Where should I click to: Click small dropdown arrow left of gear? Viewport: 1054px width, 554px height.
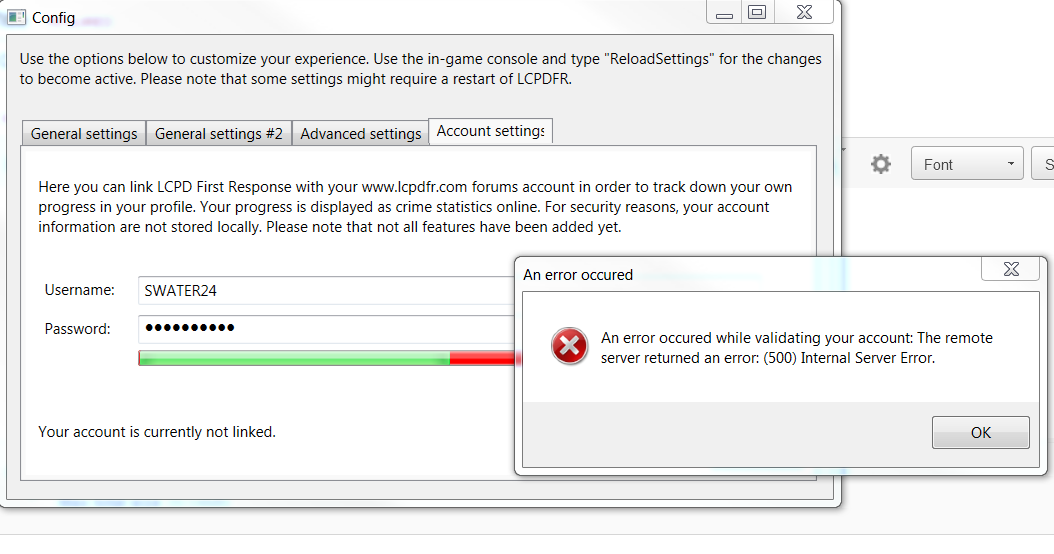844,152
